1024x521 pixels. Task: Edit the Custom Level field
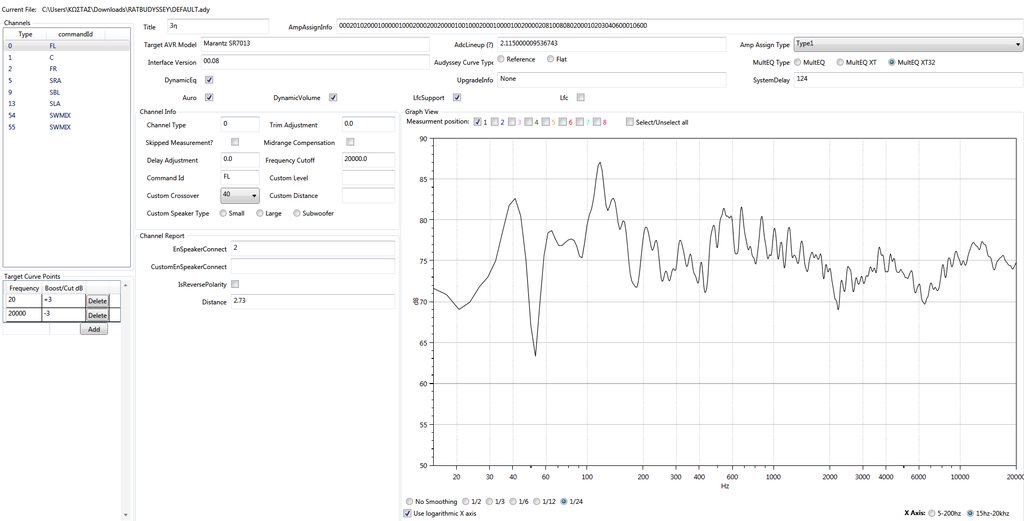368,178
